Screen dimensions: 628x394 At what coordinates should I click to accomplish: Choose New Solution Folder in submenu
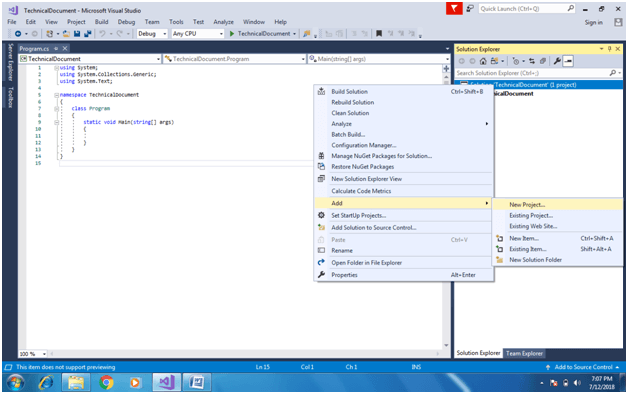(558, 260)
